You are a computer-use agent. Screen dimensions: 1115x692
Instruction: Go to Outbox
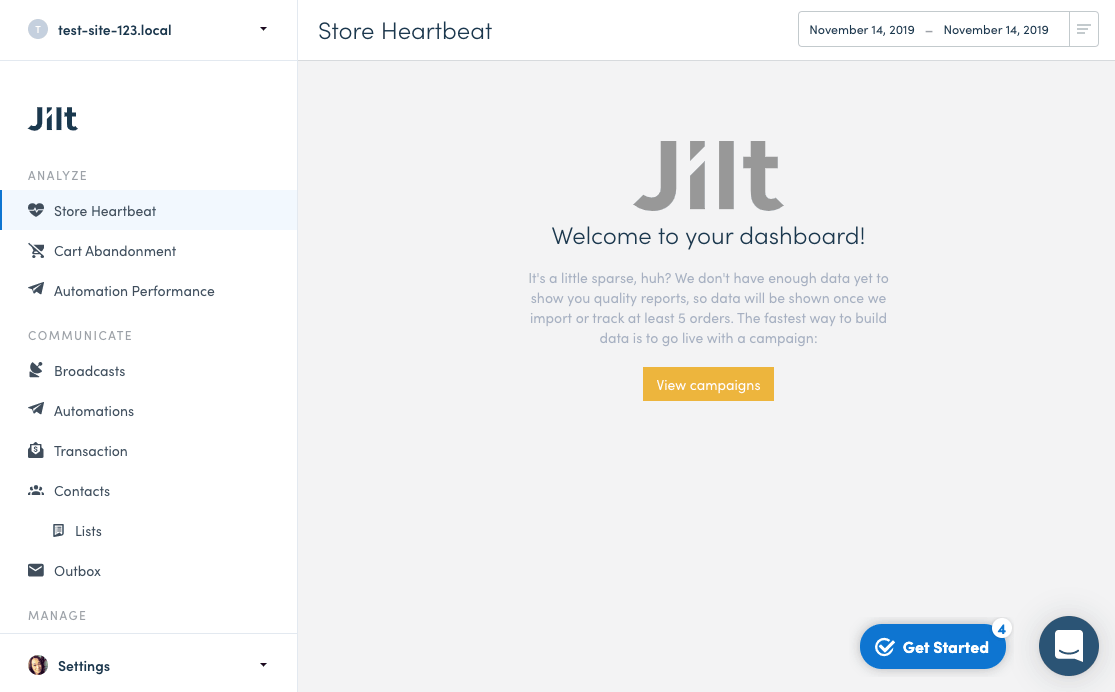[x=149, y=570]
